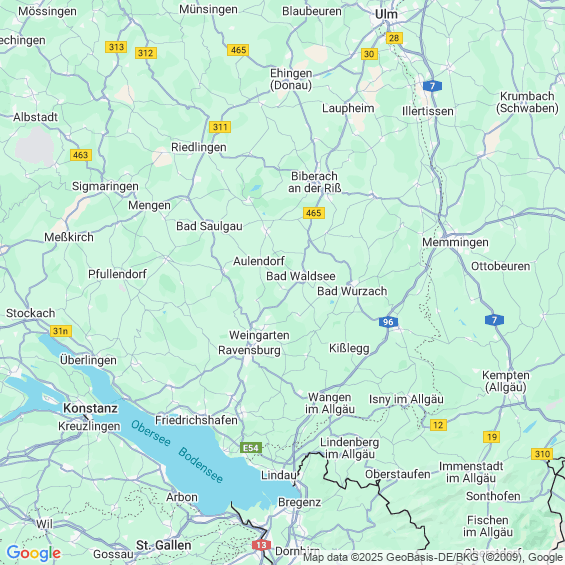565x565 pixels.
Task: Select the St. Gallen city label
Action: pos(164,545)
